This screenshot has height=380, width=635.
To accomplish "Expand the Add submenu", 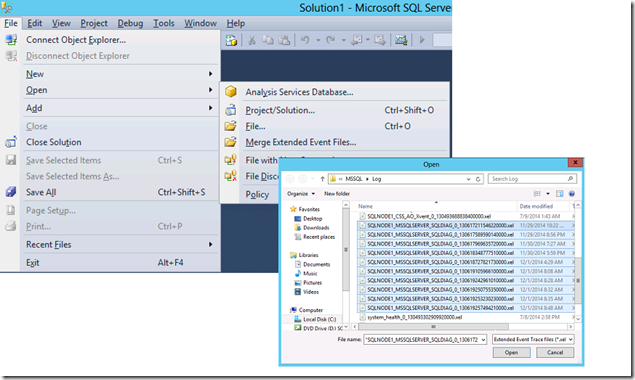I will (210, 108).
